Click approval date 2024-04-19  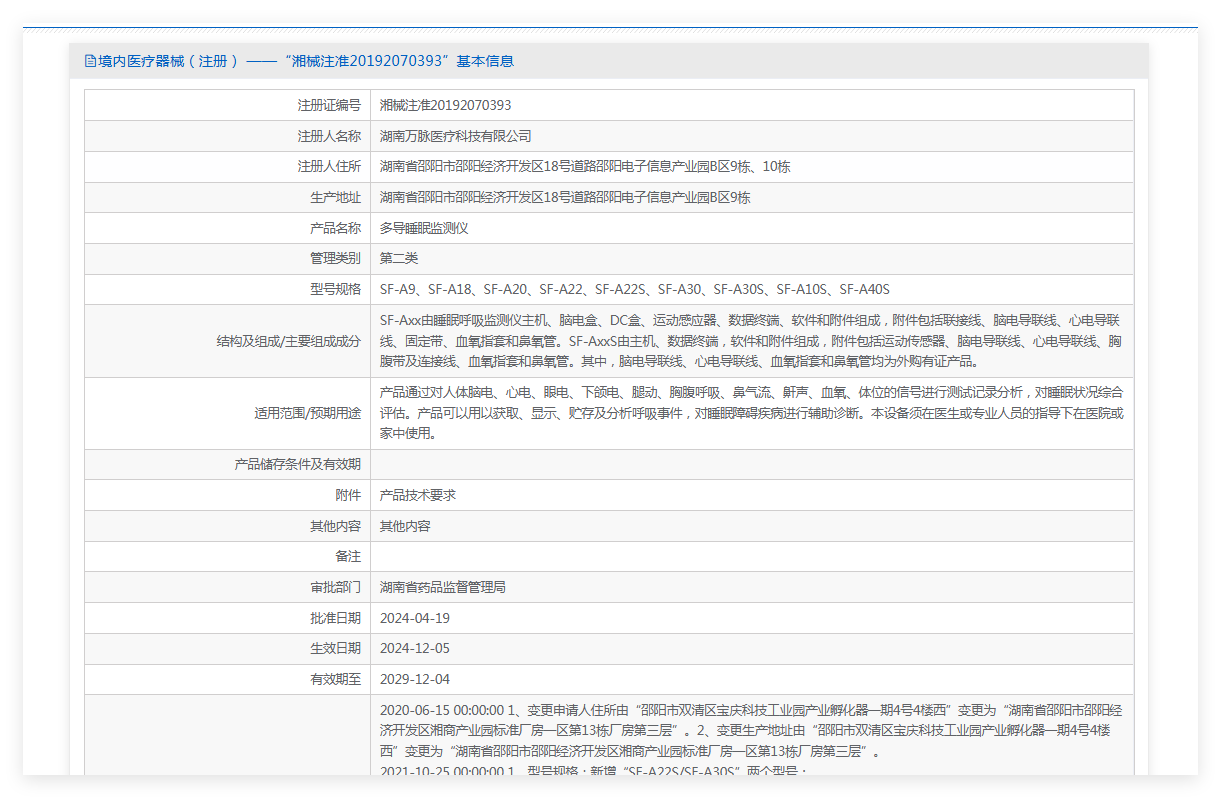(x=414, y=618)
